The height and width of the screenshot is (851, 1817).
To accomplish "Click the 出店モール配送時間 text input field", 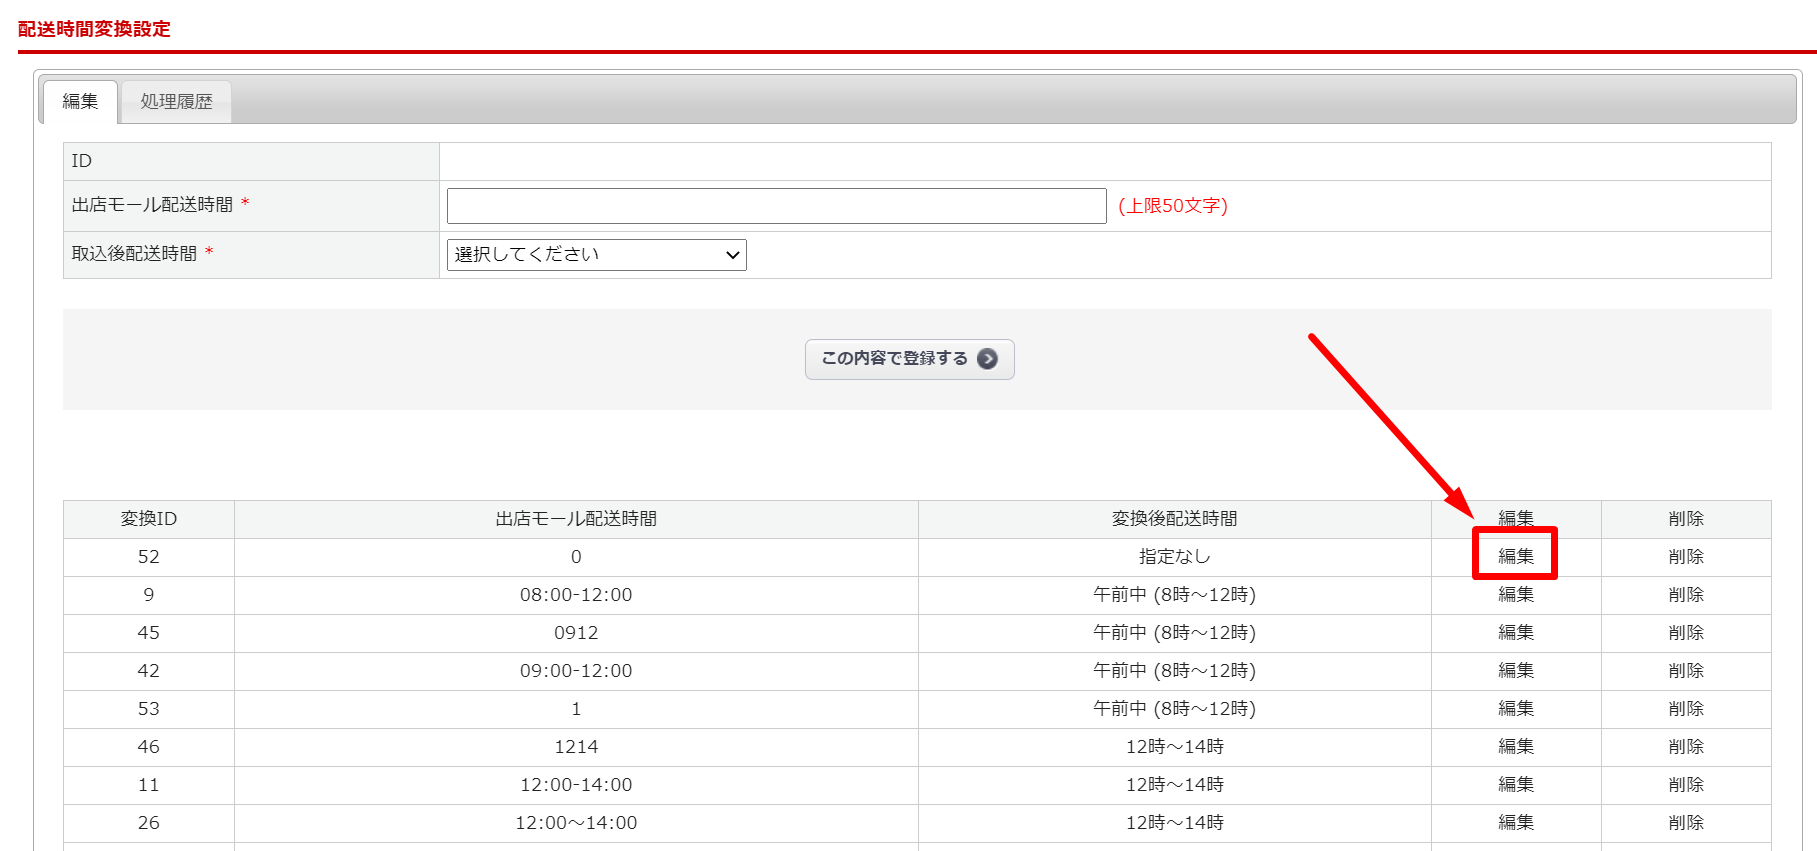I will (776, 206).
